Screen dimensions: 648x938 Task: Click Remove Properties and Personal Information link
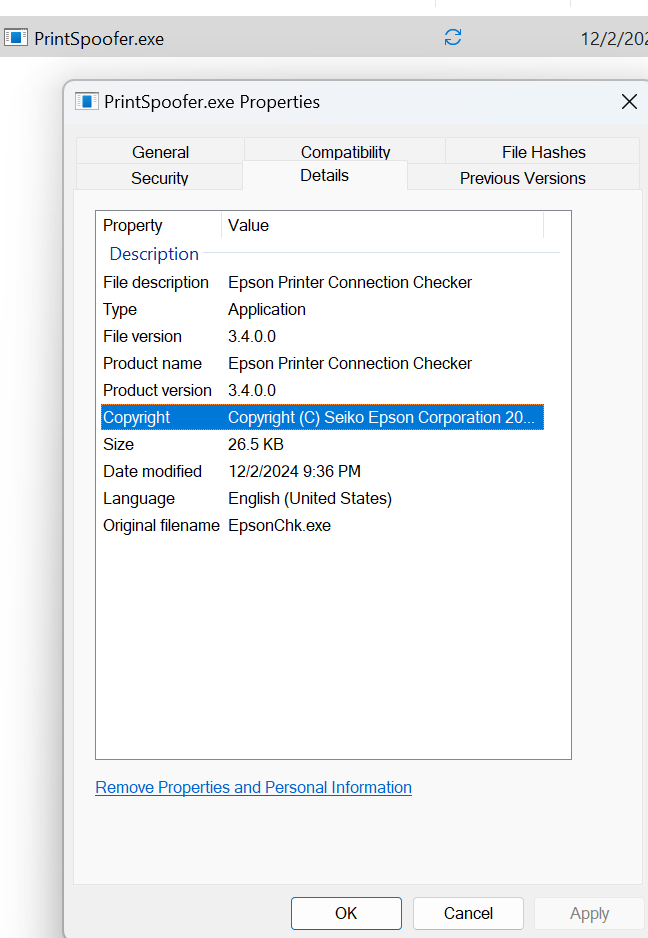click(x=253, y=788)
